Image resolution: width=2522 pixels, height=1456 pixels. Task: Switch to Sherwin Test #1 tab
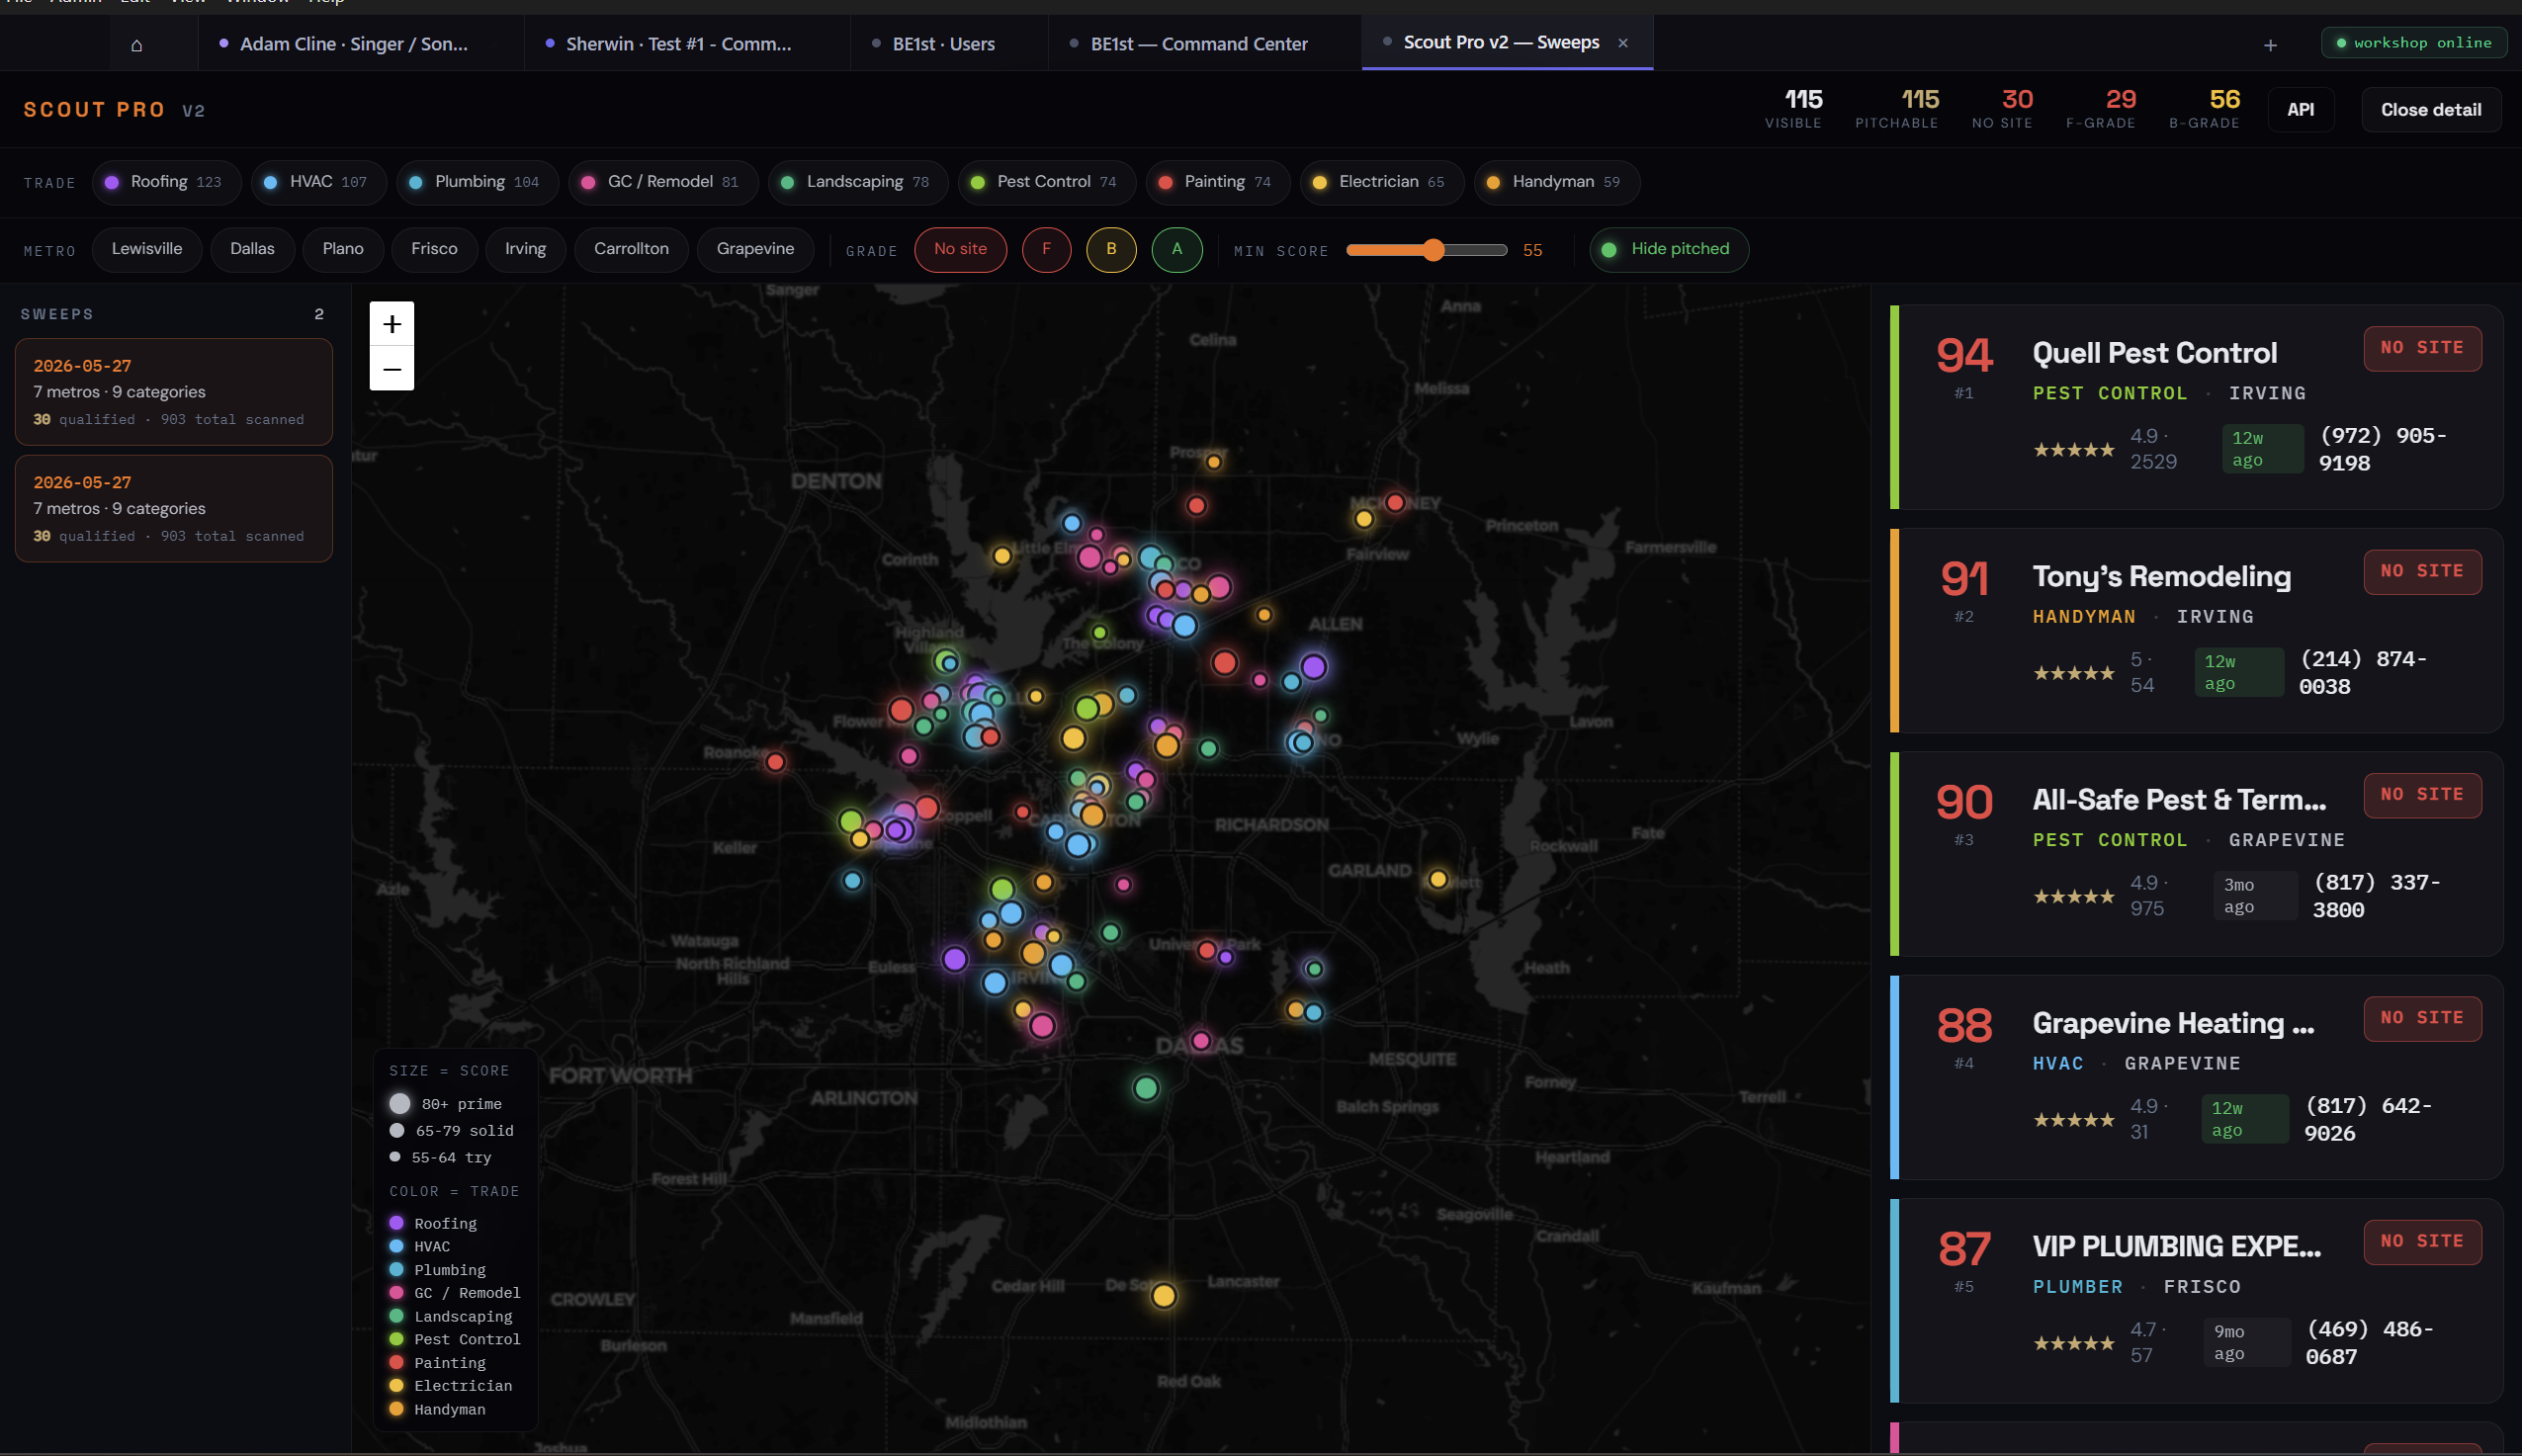(x=688, y=44)
